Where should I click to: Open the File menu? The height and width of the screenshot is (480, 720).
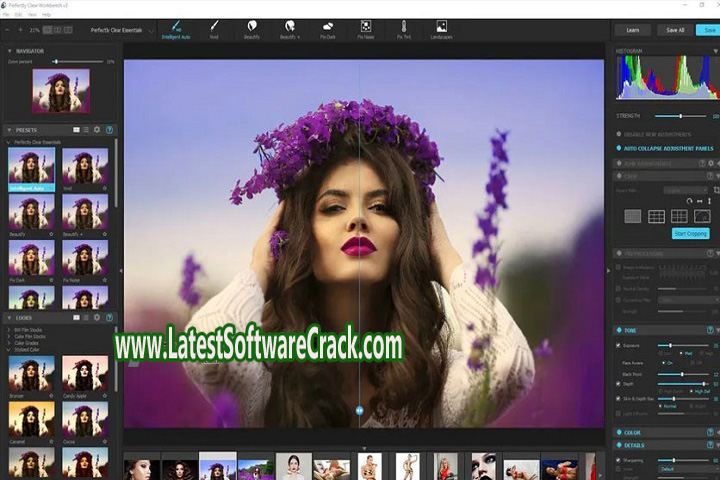click(x=7, y=15)
